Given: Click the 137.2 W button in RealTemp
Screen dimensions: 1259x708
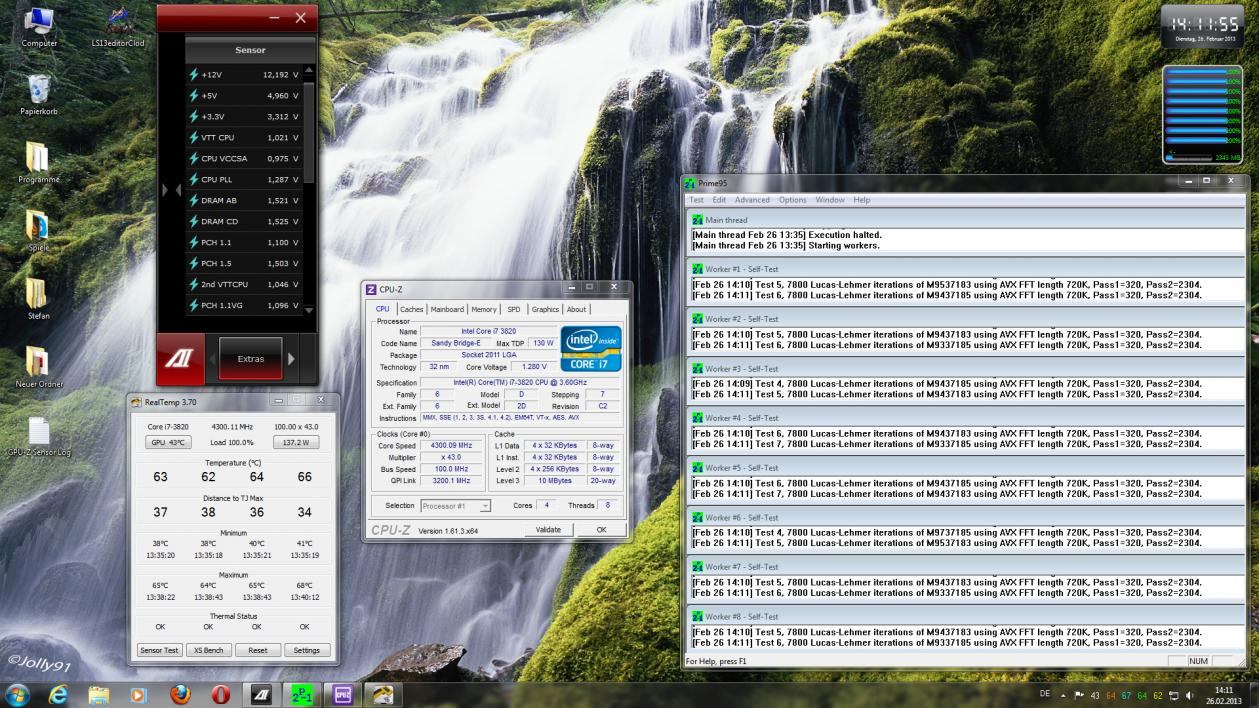Looking at the screenshot, I should pos(296,442).
